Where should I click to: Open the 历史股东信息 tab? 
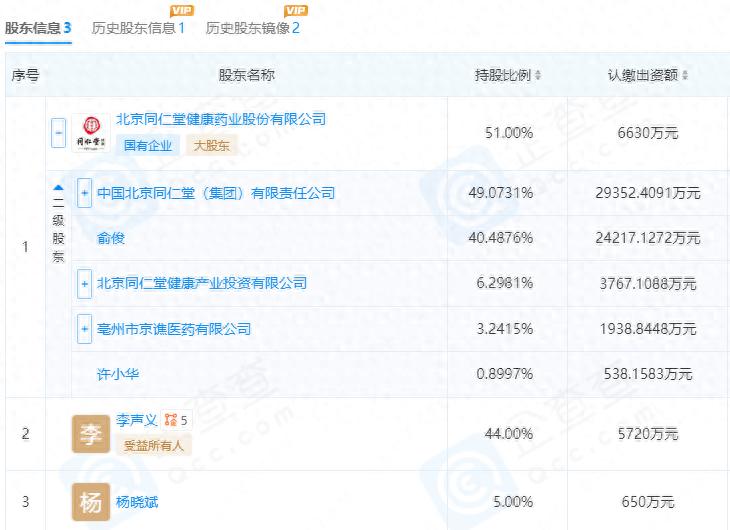point(138,28)
